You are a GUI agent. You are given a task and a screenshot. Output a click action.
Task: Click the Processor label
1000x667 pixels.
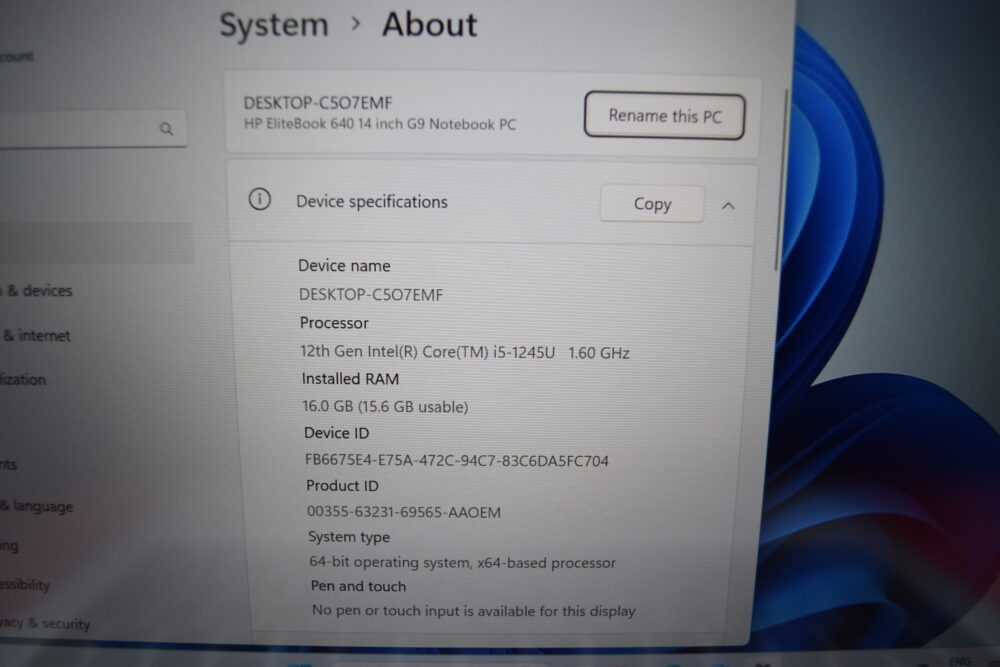(334, 323)
